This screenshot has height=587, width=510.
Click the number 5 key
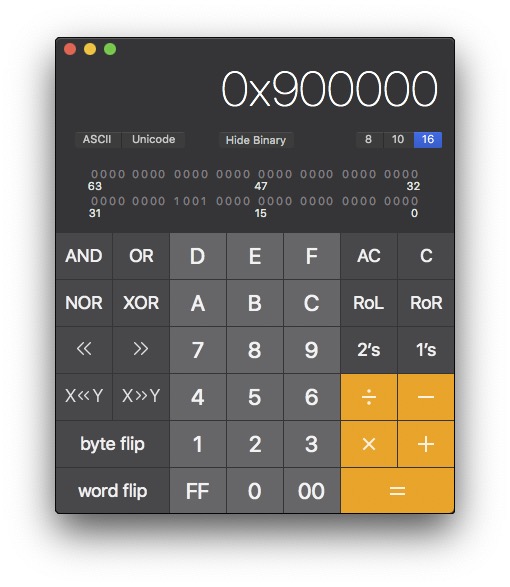click(x=255, y=397)
